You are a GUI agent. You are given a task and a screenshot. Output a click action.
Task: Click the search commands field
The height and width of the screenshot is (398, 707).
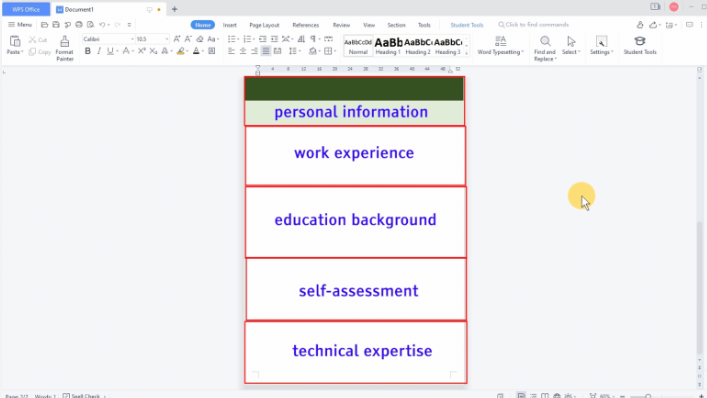[x=537, y=25]
